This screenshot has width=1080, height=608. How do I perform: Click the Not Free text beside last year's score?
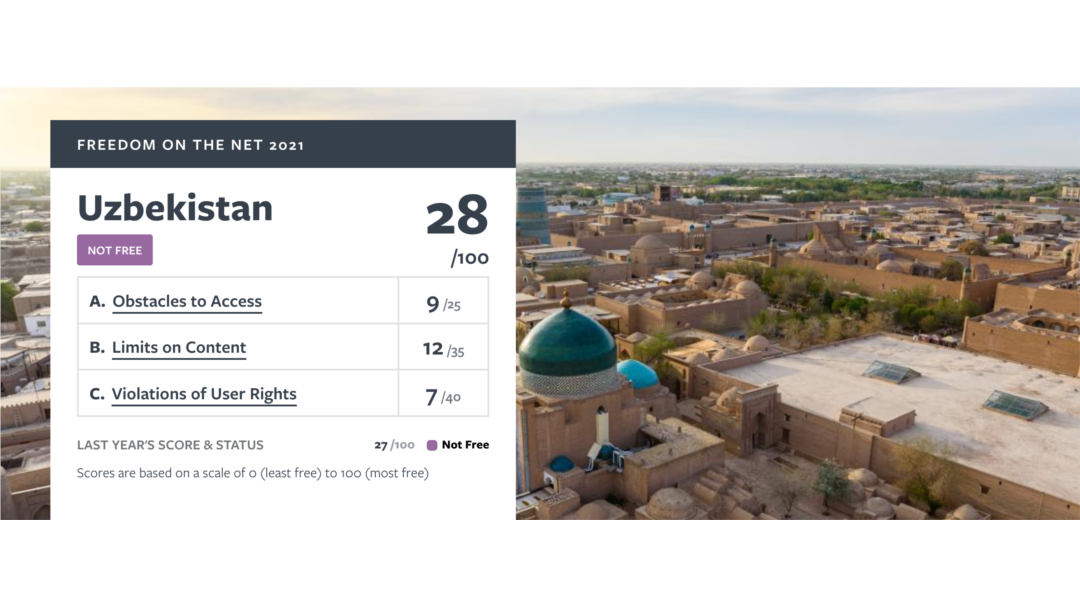pos(465,445)
